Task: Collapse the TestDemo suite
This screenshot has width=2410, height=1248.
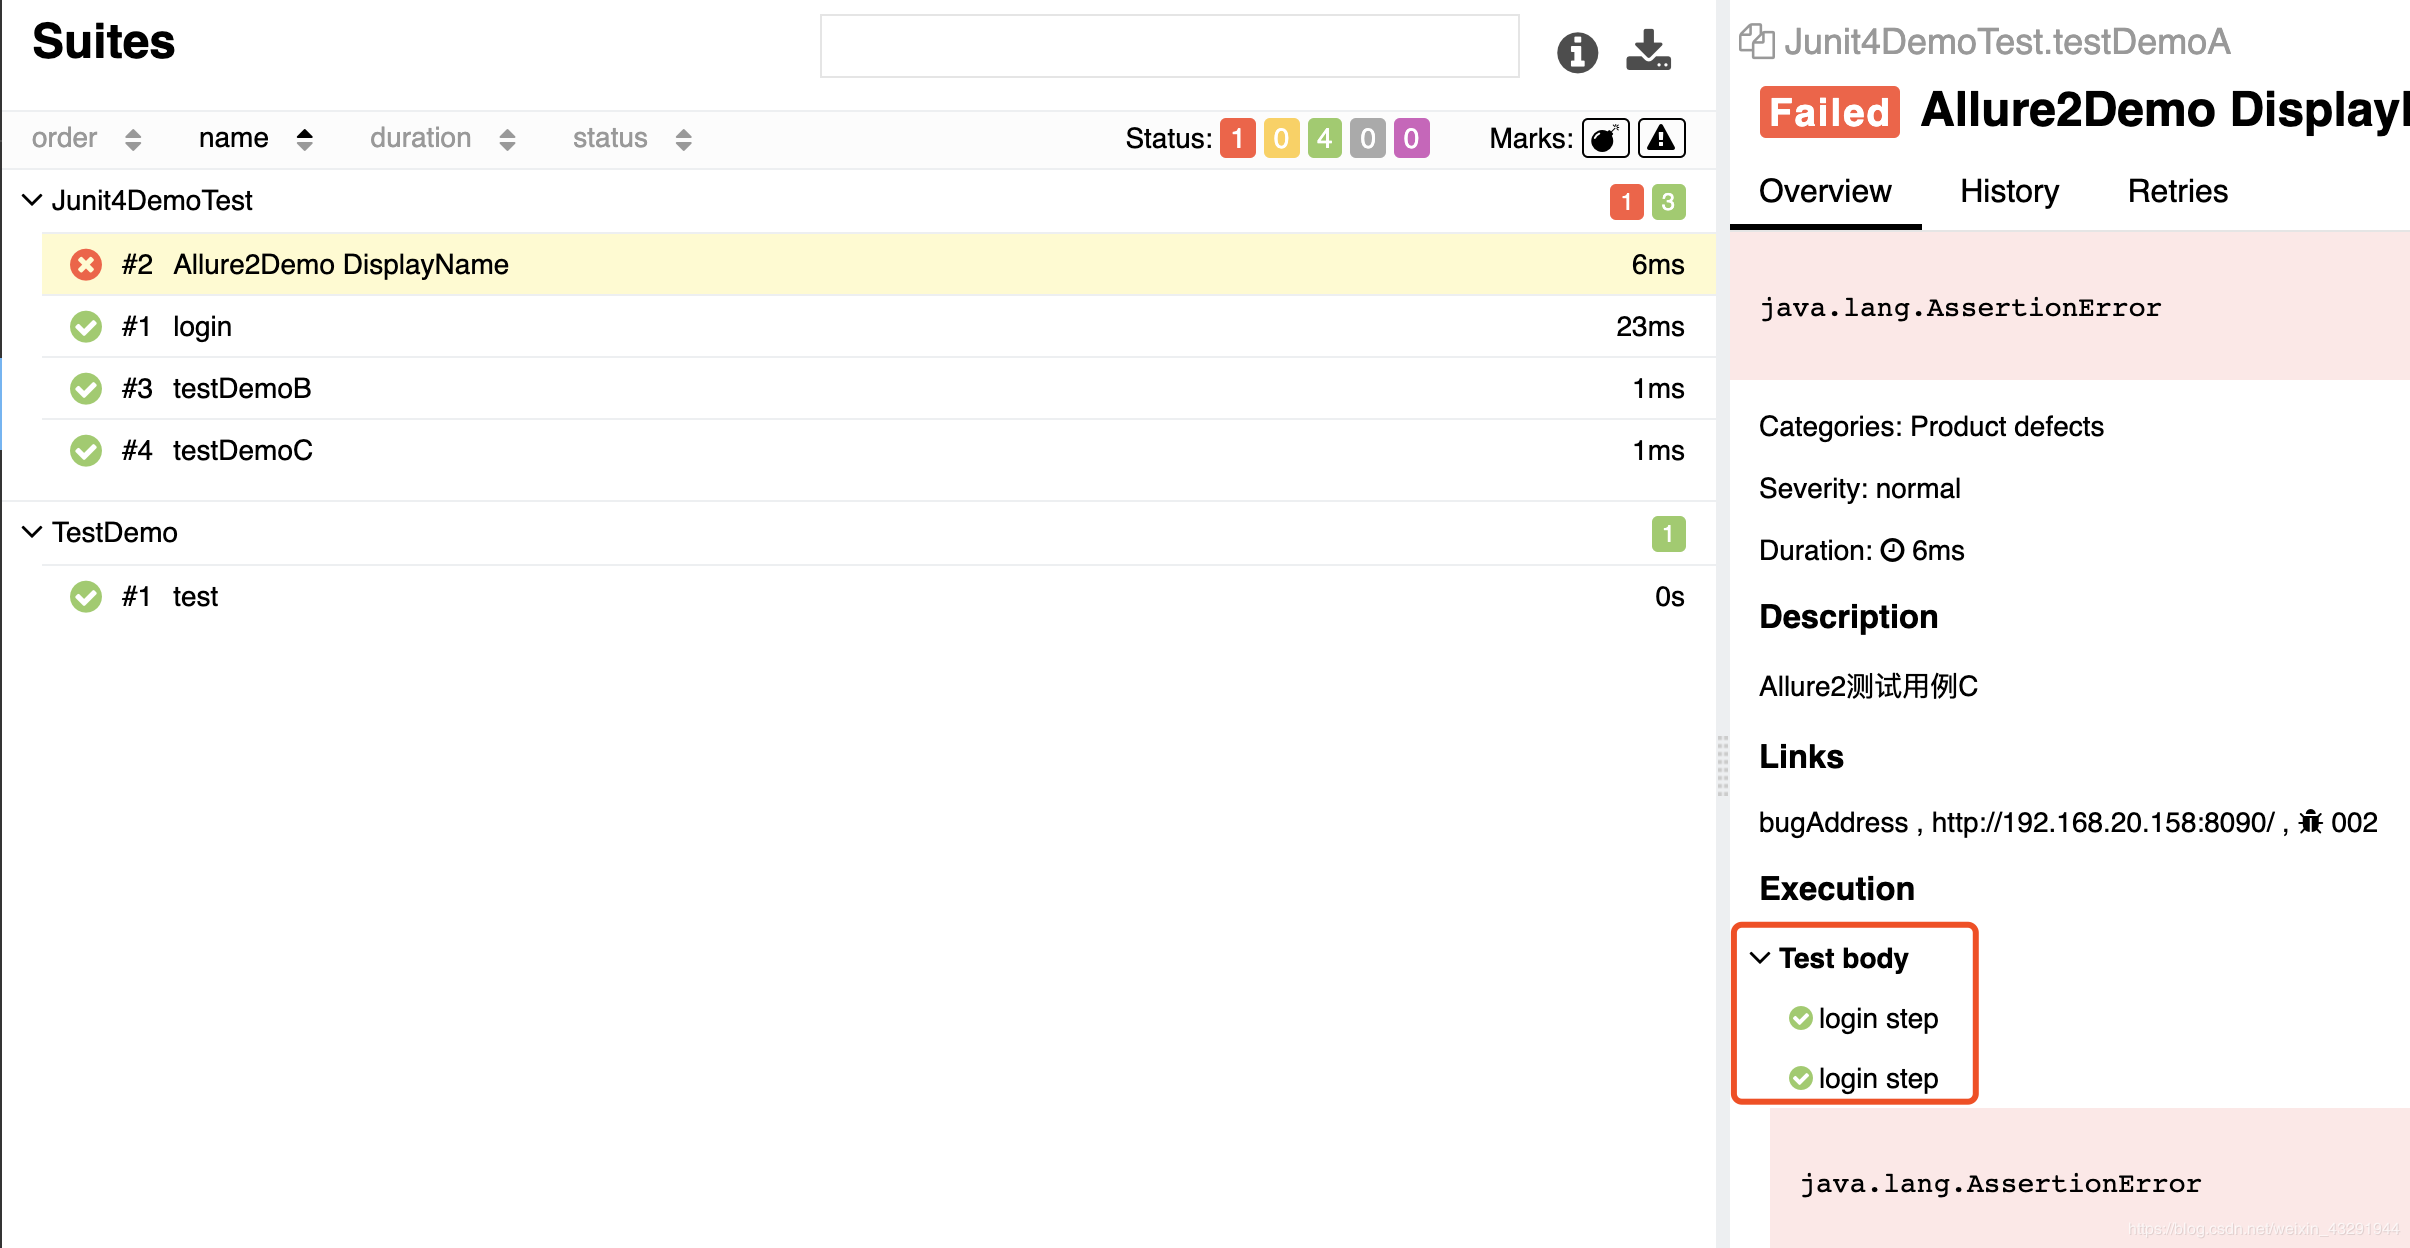Action: tap(32, 532)
